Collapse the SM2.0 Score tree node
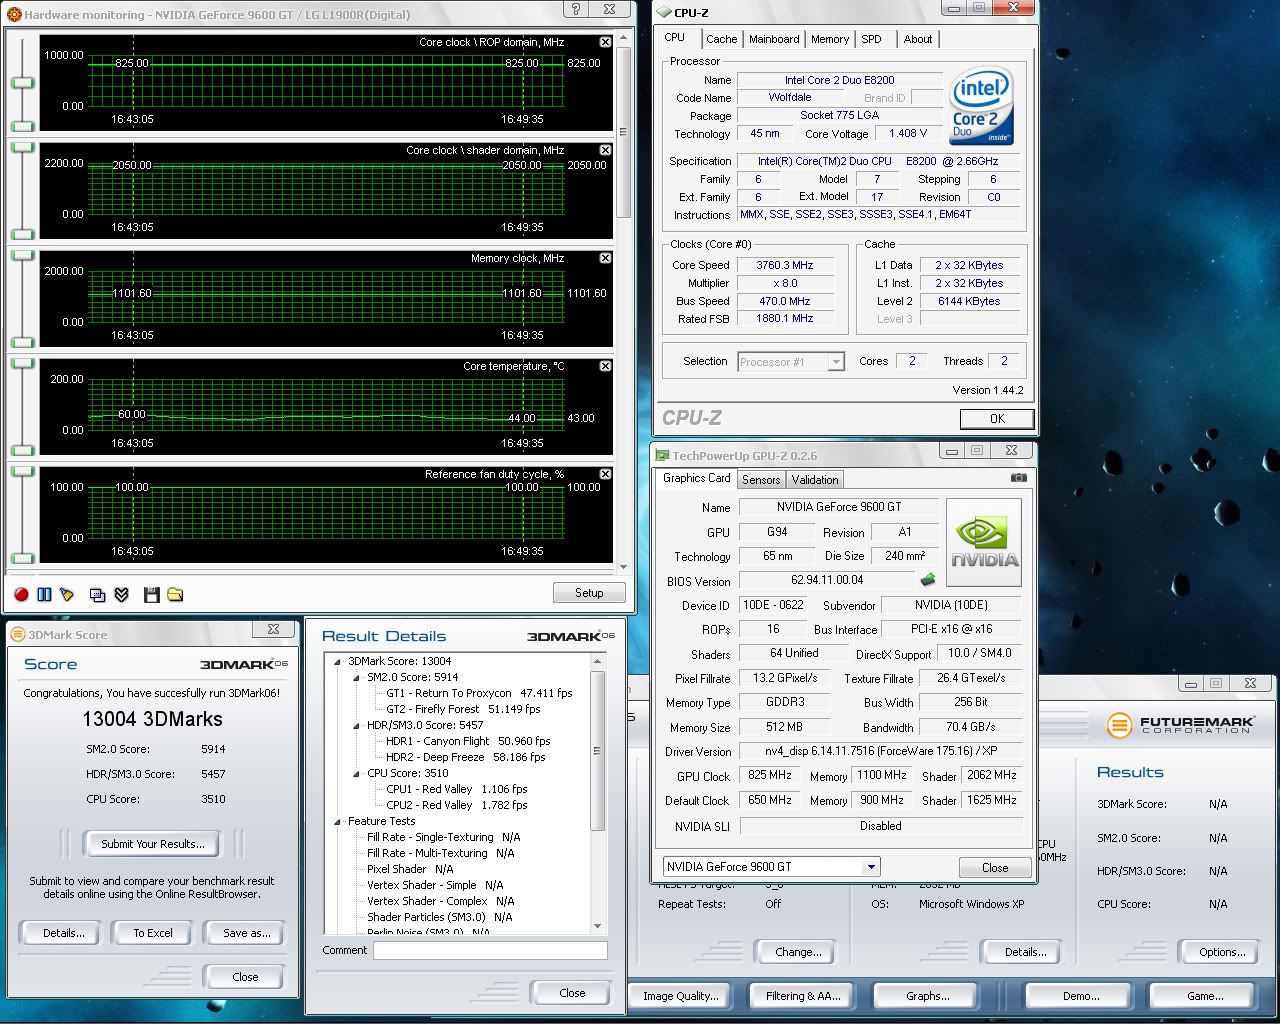The height and width of the screenshot is (1024, 1280). tap(357, 677)
